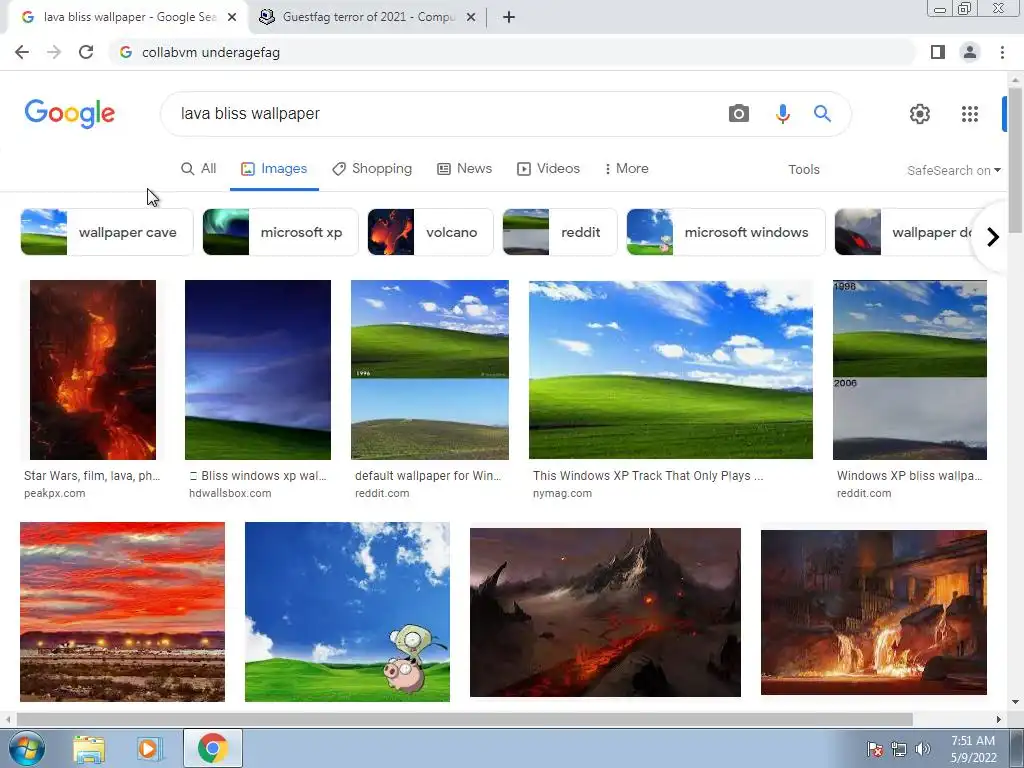
Task: Switch to News results
Action: tap(464, 168)
